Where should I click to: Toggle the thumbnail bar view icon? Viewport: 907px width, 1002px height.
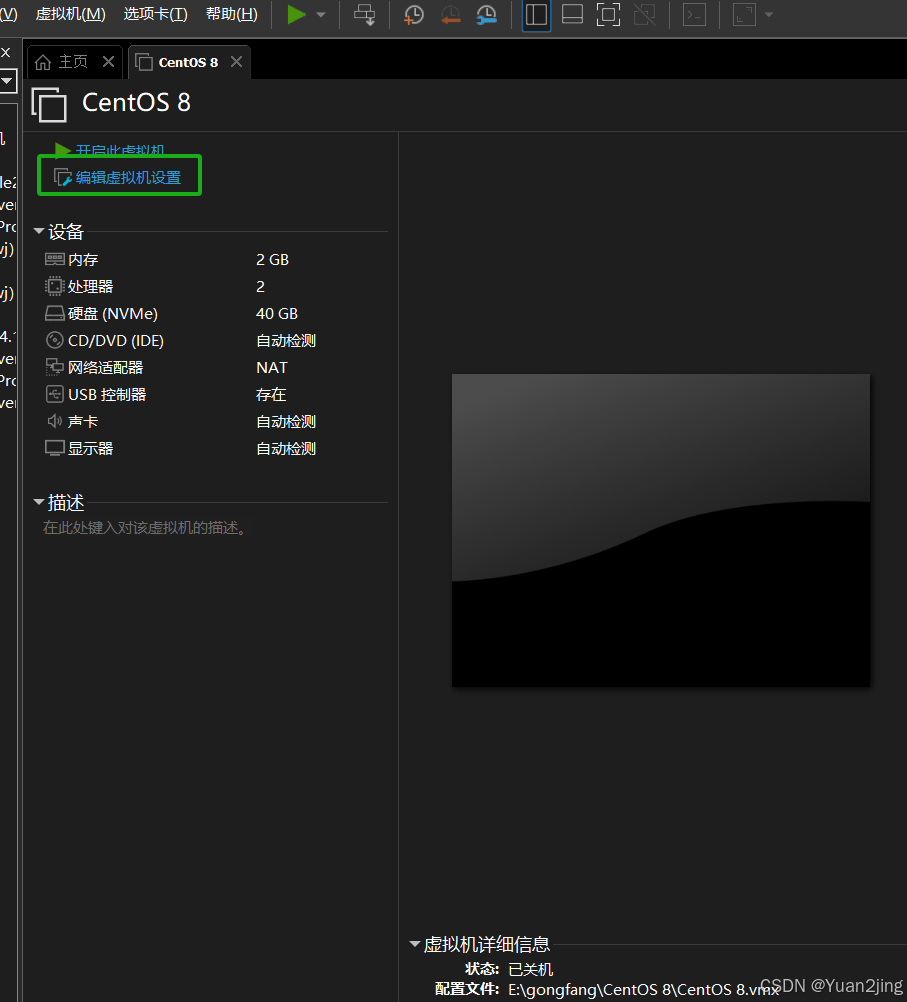(572, 14)
